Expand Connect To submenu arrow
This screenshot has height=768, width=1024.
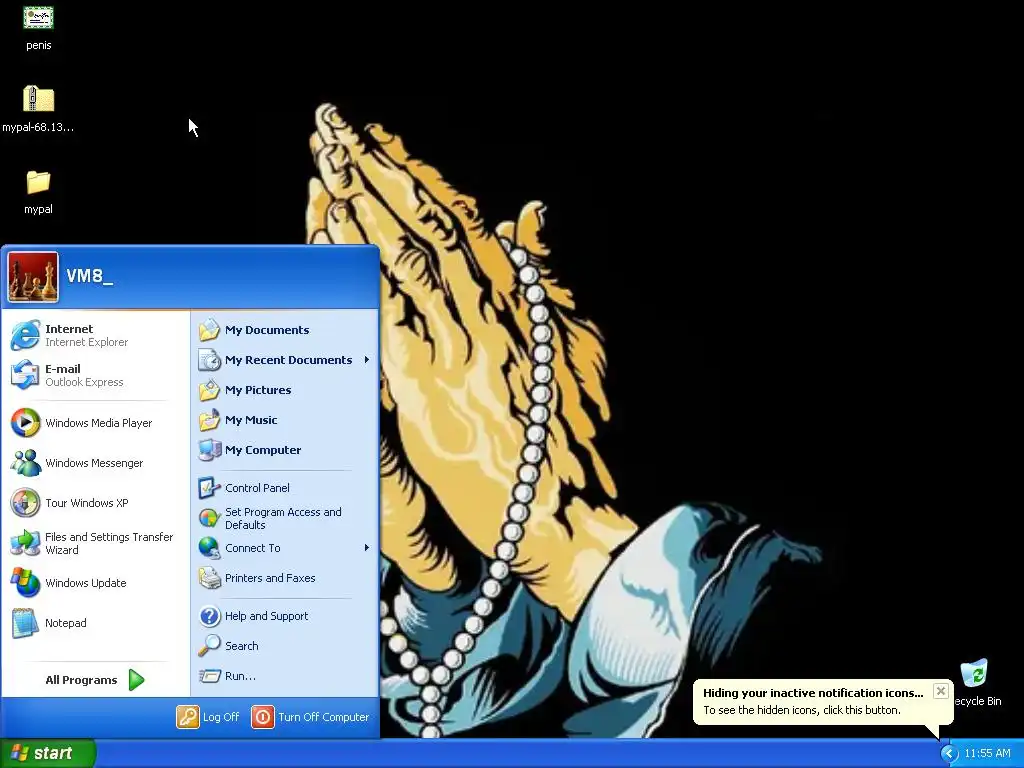click(367, 548)
